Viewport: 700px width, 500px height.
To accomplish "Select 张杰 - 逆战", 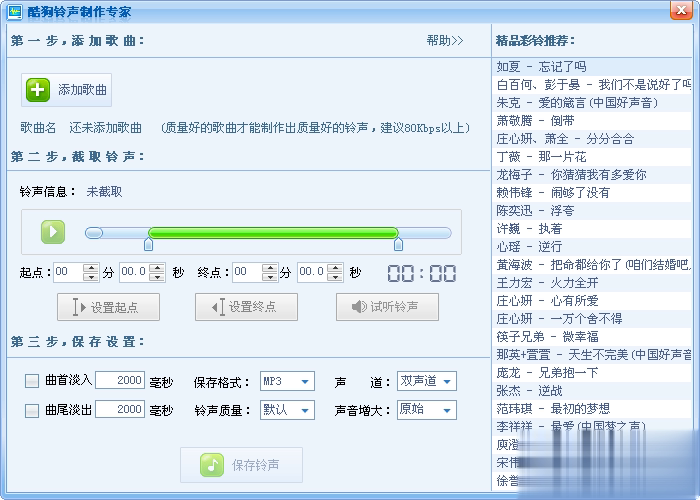I will point(592,391).
